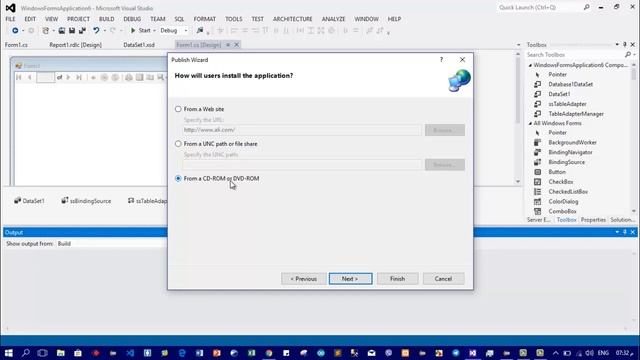Select the ColorDialog control in Toolbox
The image size is (640, 360).
point(563,201)
